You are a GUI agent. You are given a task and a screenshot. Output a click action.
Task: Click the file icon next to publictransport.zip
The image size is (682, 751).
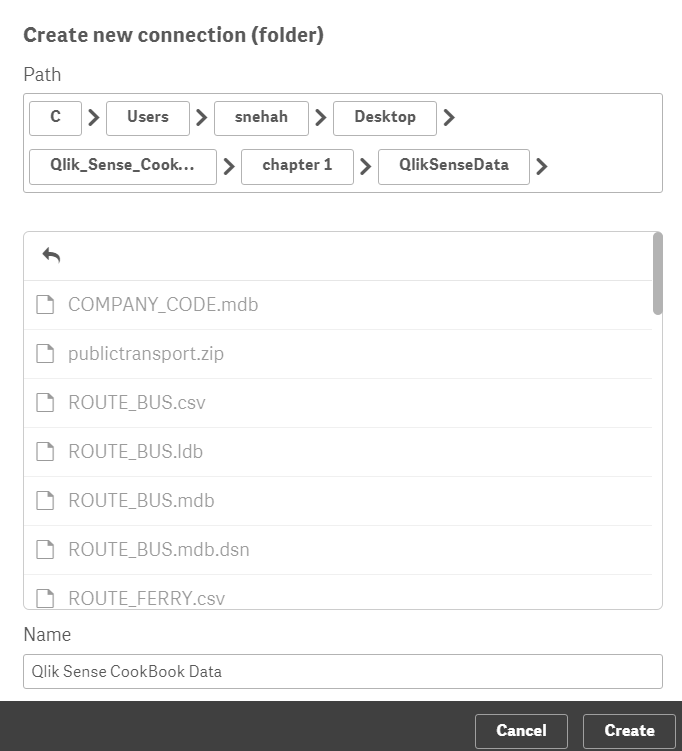coord(45,353)
